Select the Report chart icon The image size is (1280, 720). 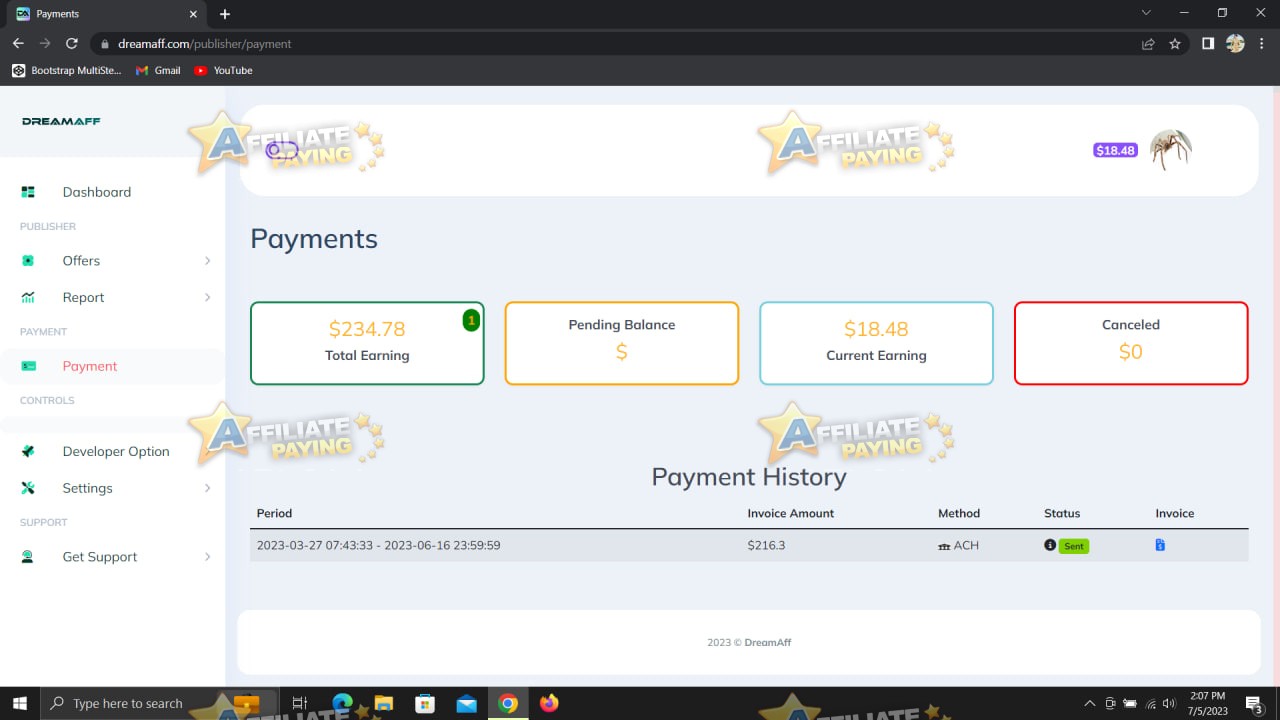[x=30, y=297]
